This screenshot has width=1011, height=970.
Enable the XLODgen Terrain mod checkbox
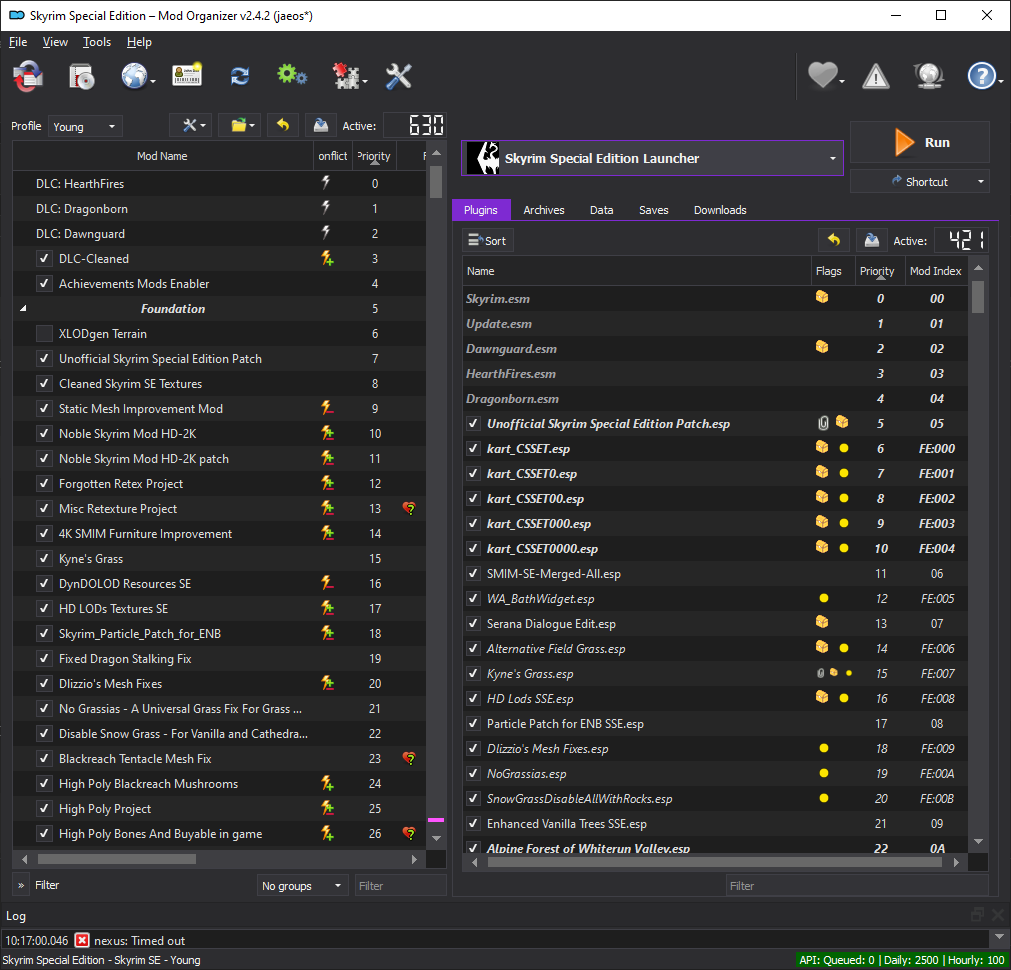44,333
